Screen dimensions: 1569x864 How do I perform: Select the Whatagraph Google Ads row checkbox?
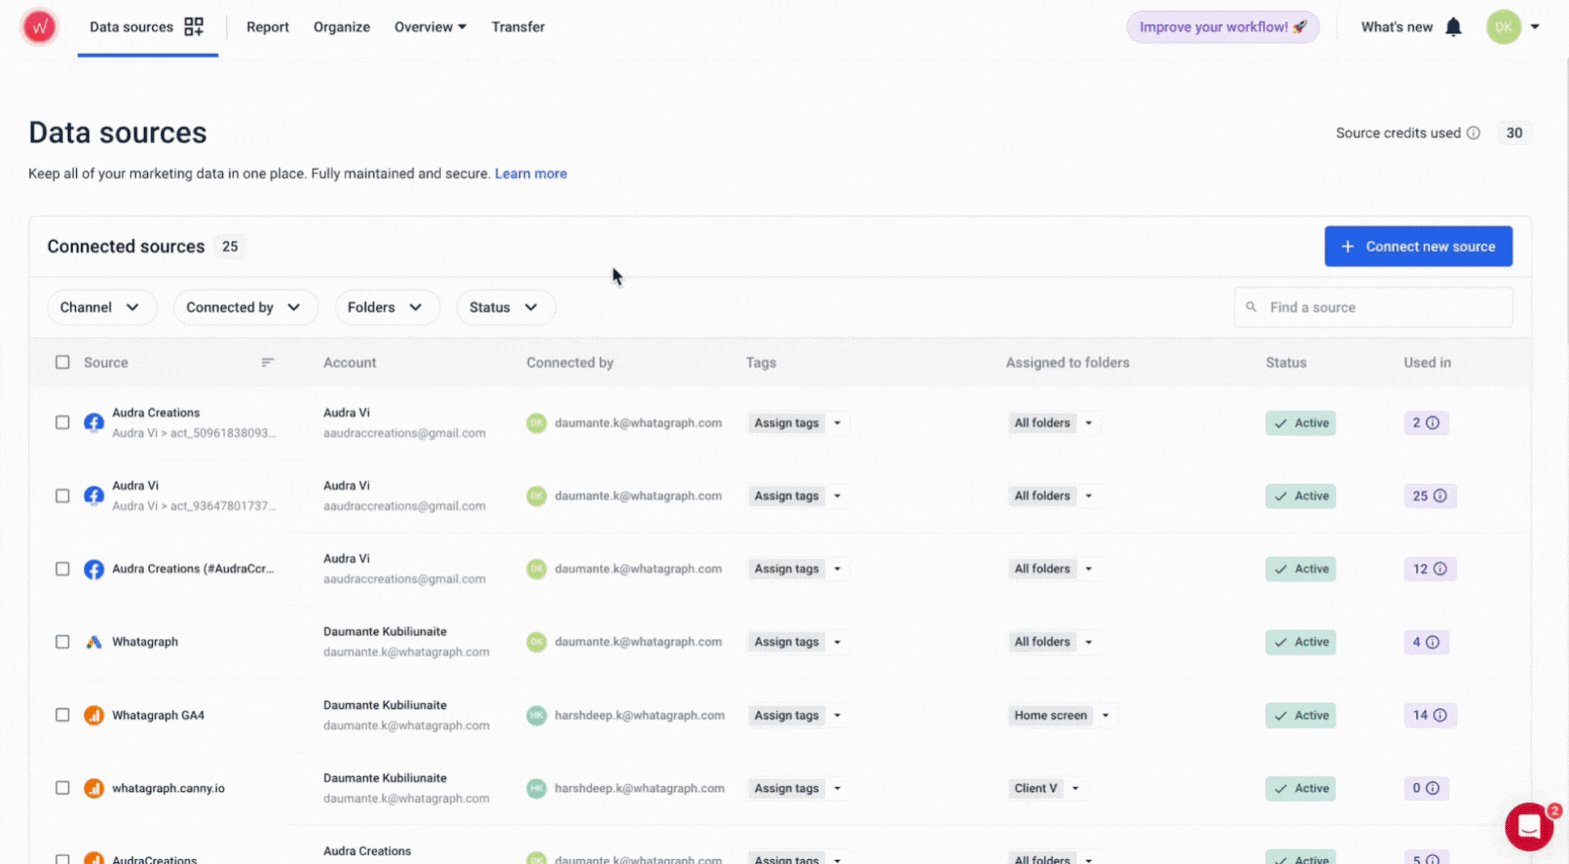pos(62,642)
